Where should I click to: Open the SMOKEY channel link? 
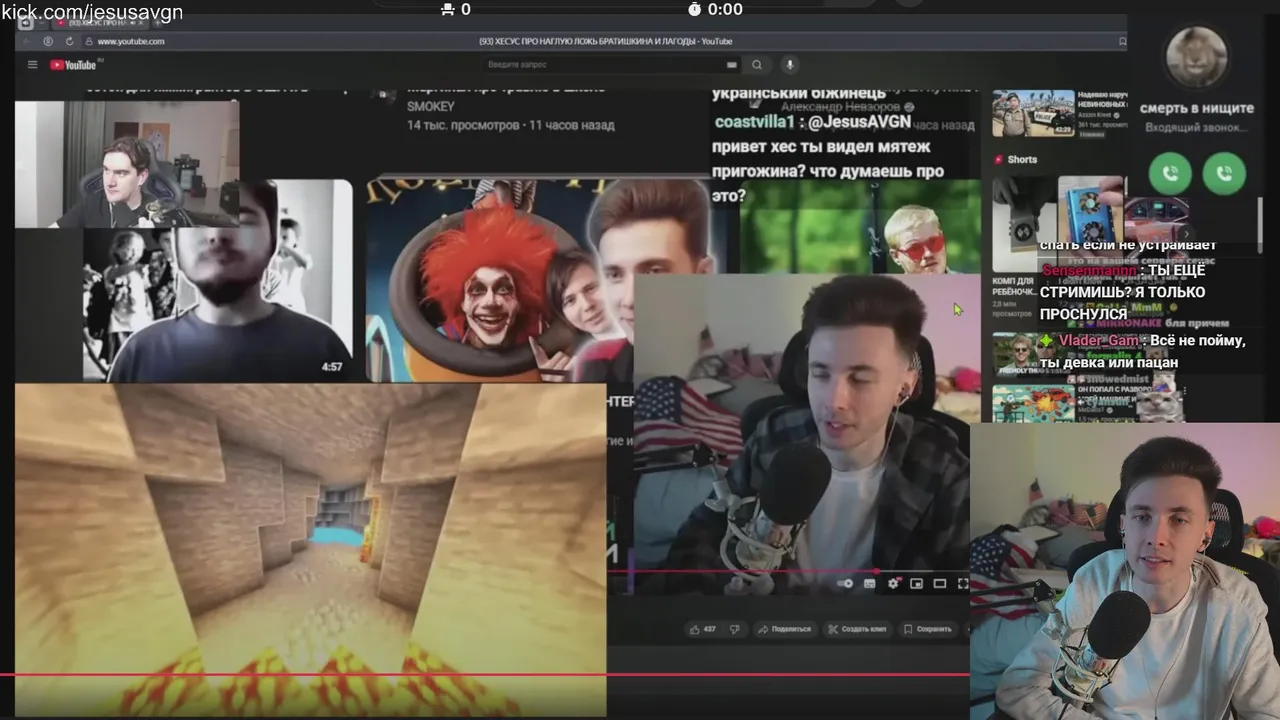pos(430,106)
